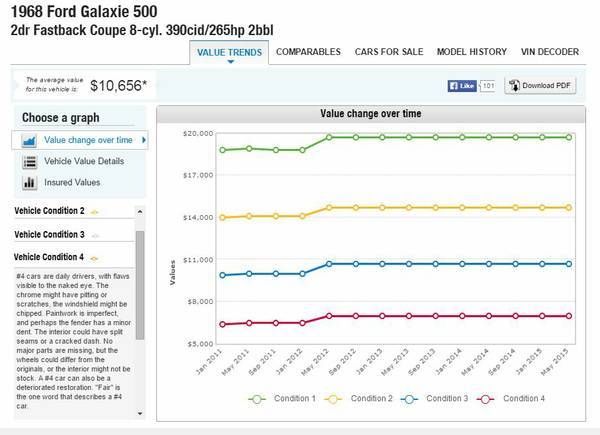Screen dimensions: 600x435
Task: Click the conditions panel scrollbar thumb
Action: 140,285
